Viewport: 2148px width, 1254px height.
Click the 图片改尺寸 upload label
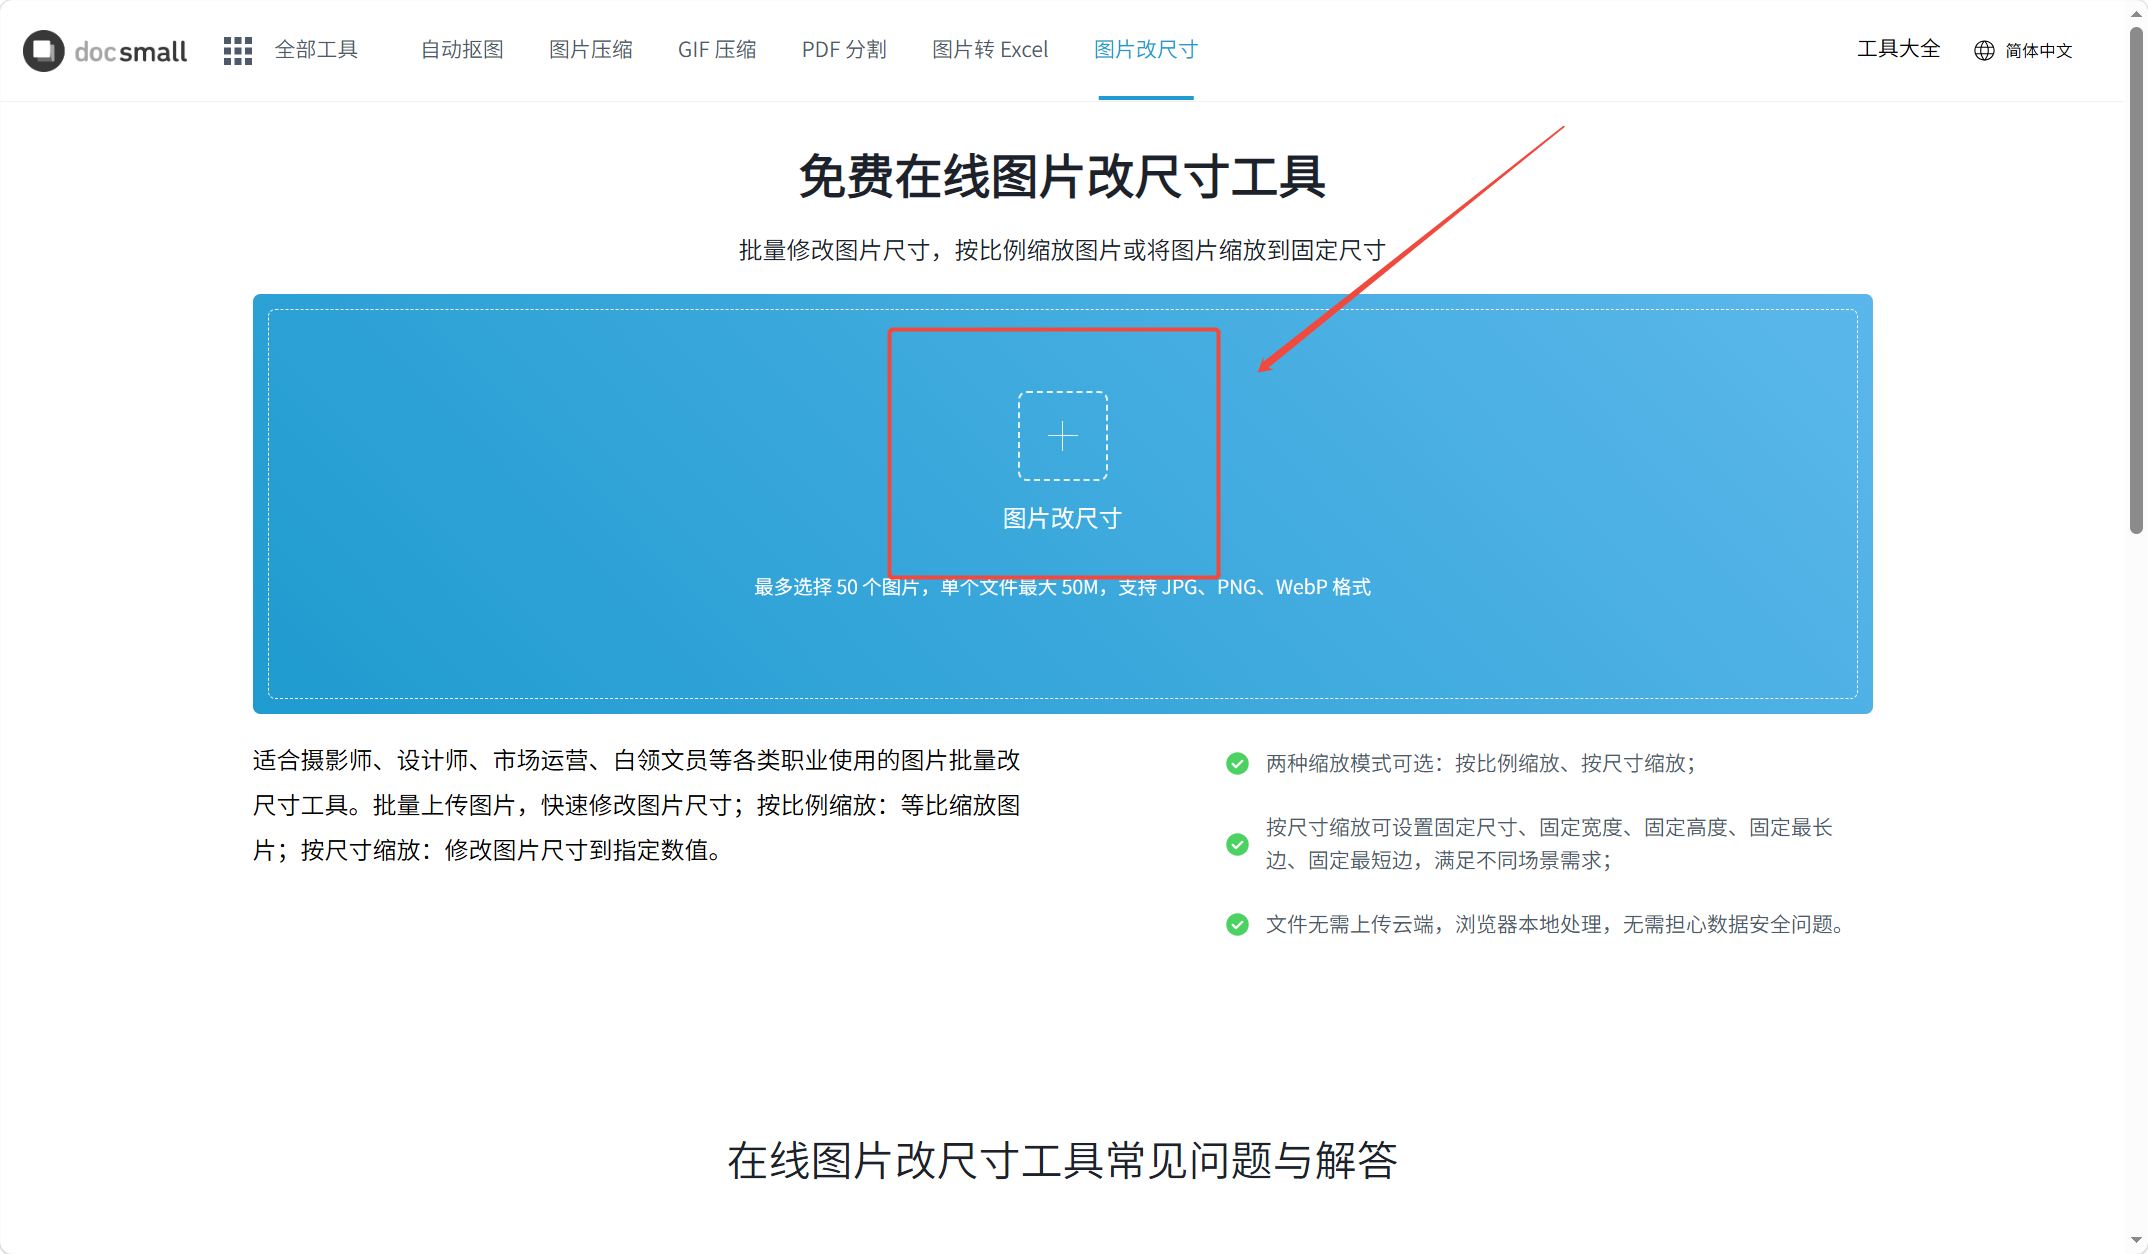coord(1062,518)
